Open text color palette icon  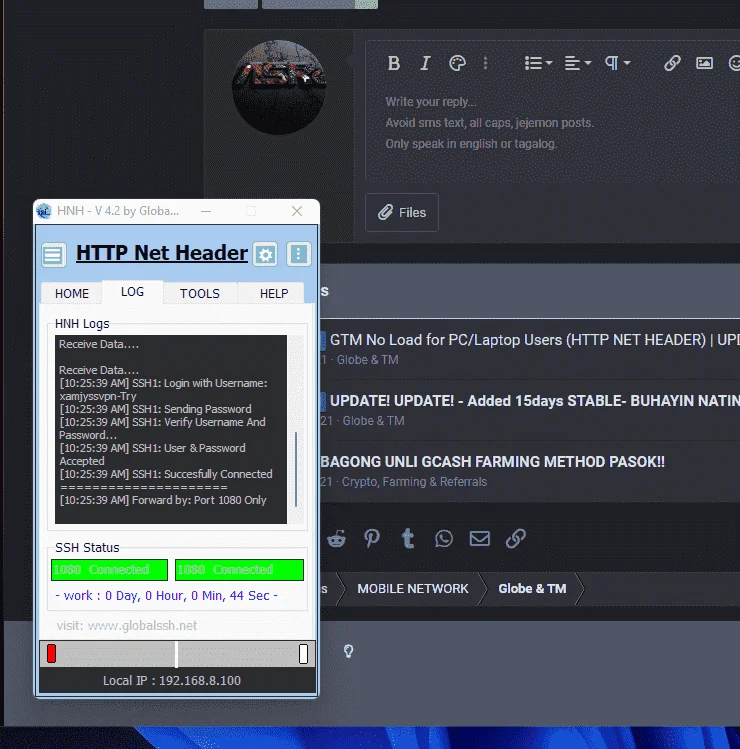[457, 63]
